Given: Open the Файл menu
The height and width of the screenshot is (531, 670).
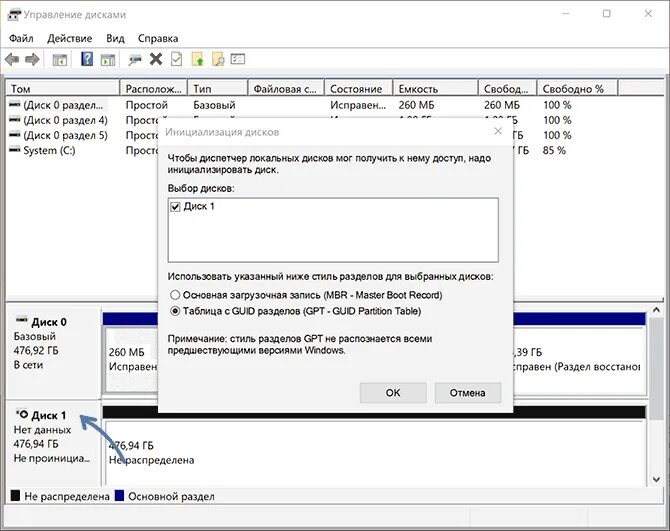Looking at the screenshot, I should click(21, 38).
